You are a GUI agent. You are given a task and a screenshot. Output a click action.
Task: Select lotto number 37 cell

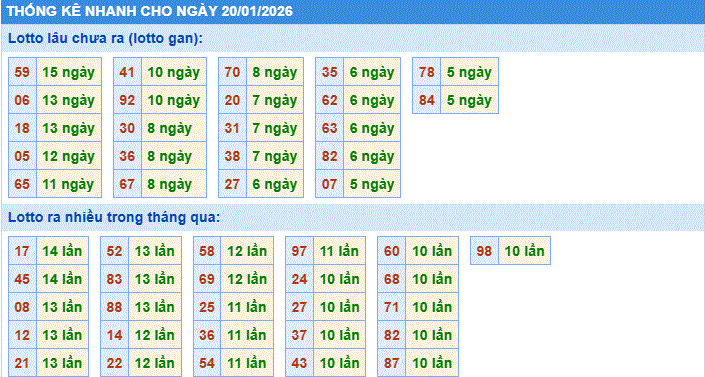click(299, 335)
